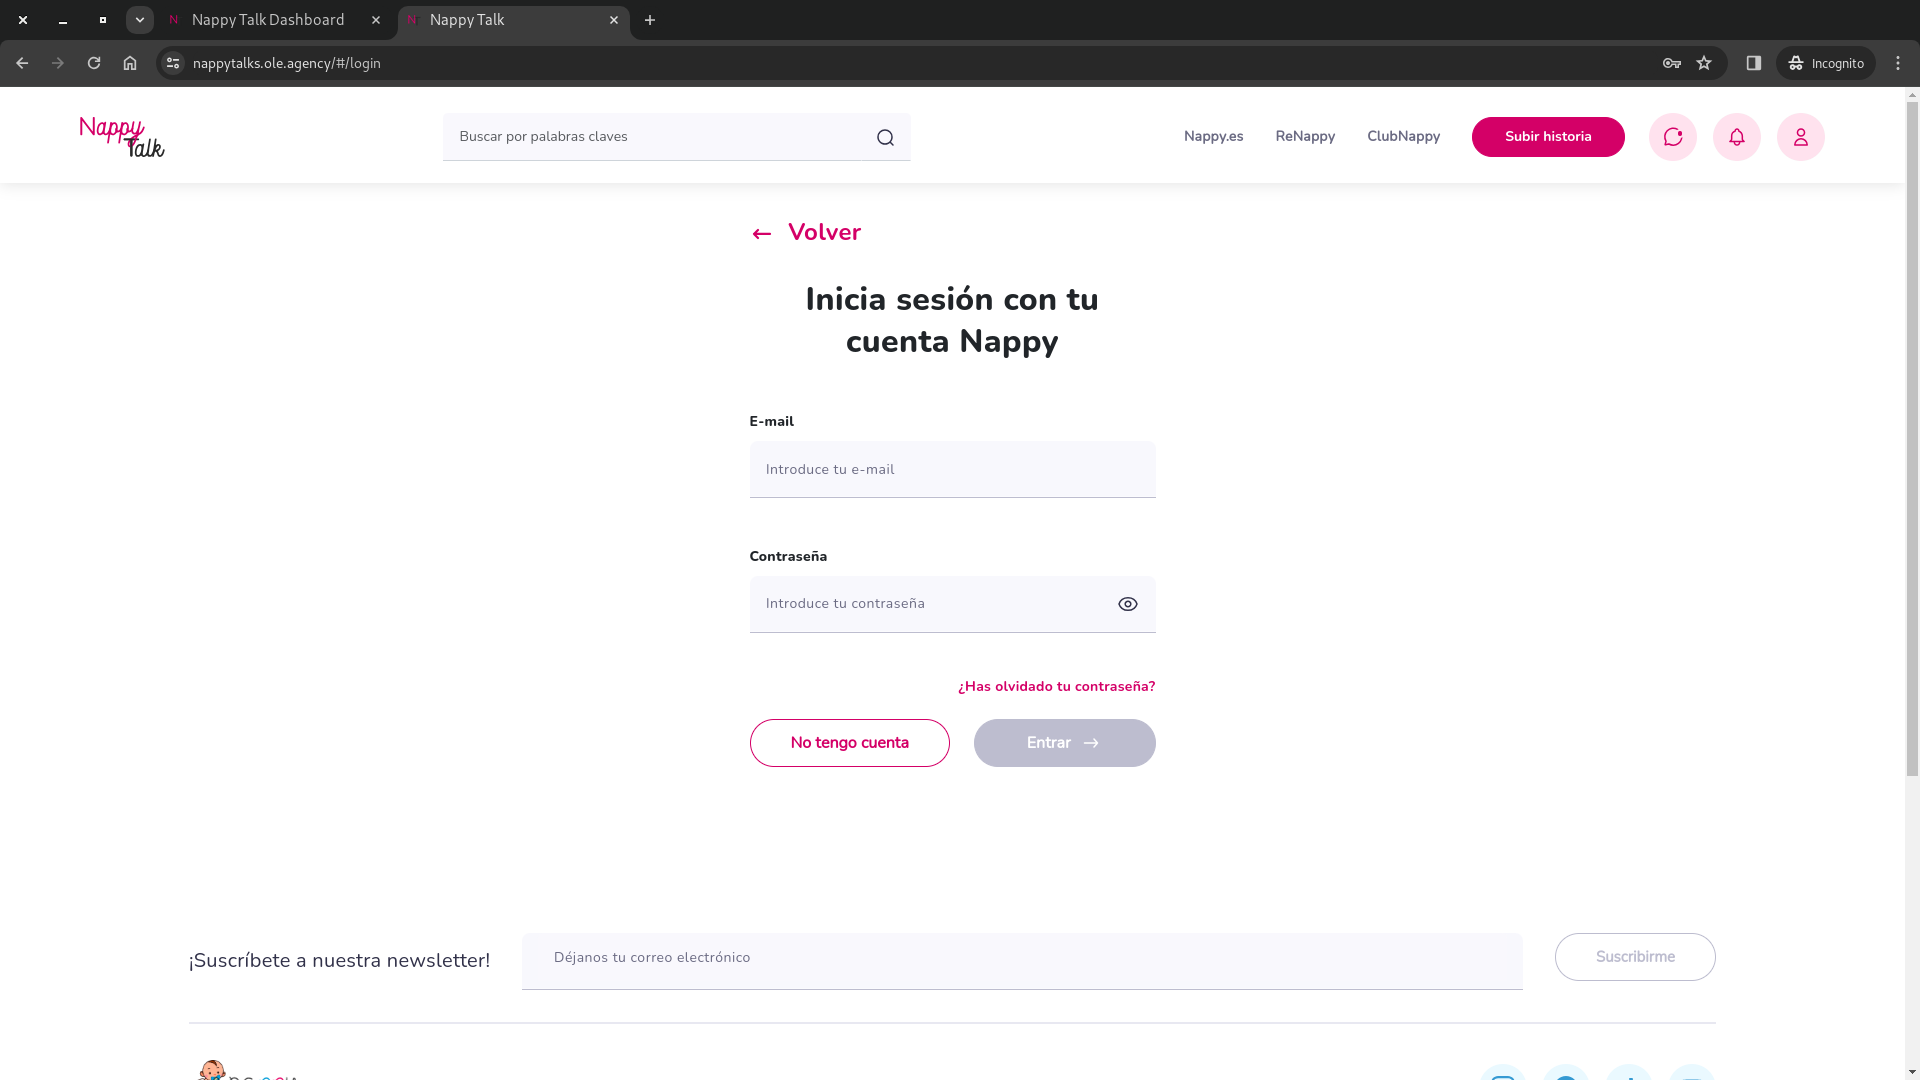Click the Subir historia button
Viewport: 1920px width, 1080px height.
tap(1548, 137)
